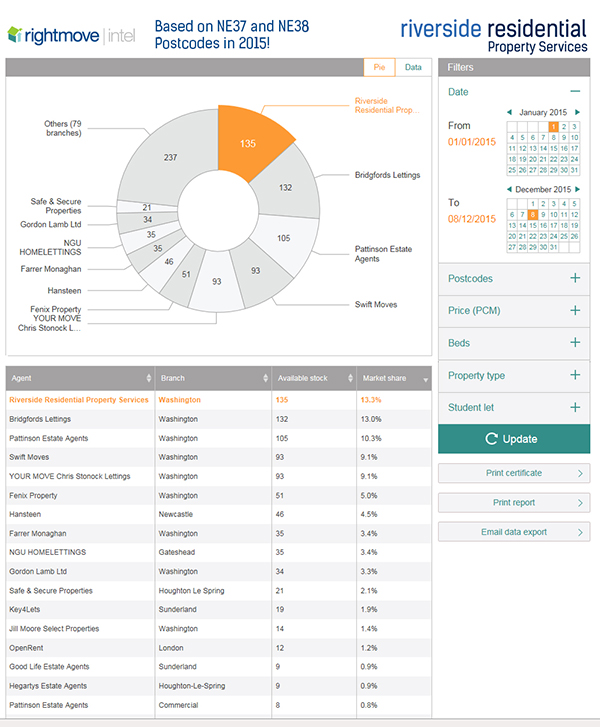
Task: Click the 21 Safe & Secure slice
Action: click(x=147, y=207)
